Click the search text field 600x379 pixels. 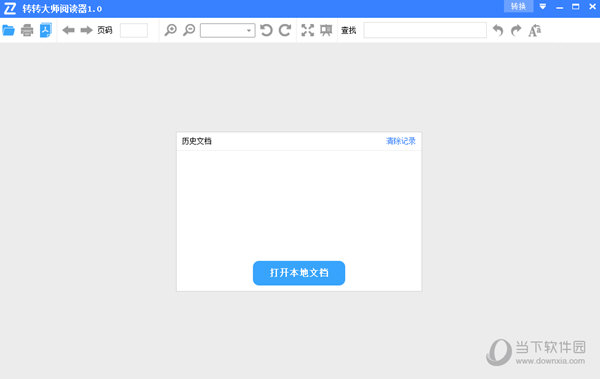coord(425,30)
